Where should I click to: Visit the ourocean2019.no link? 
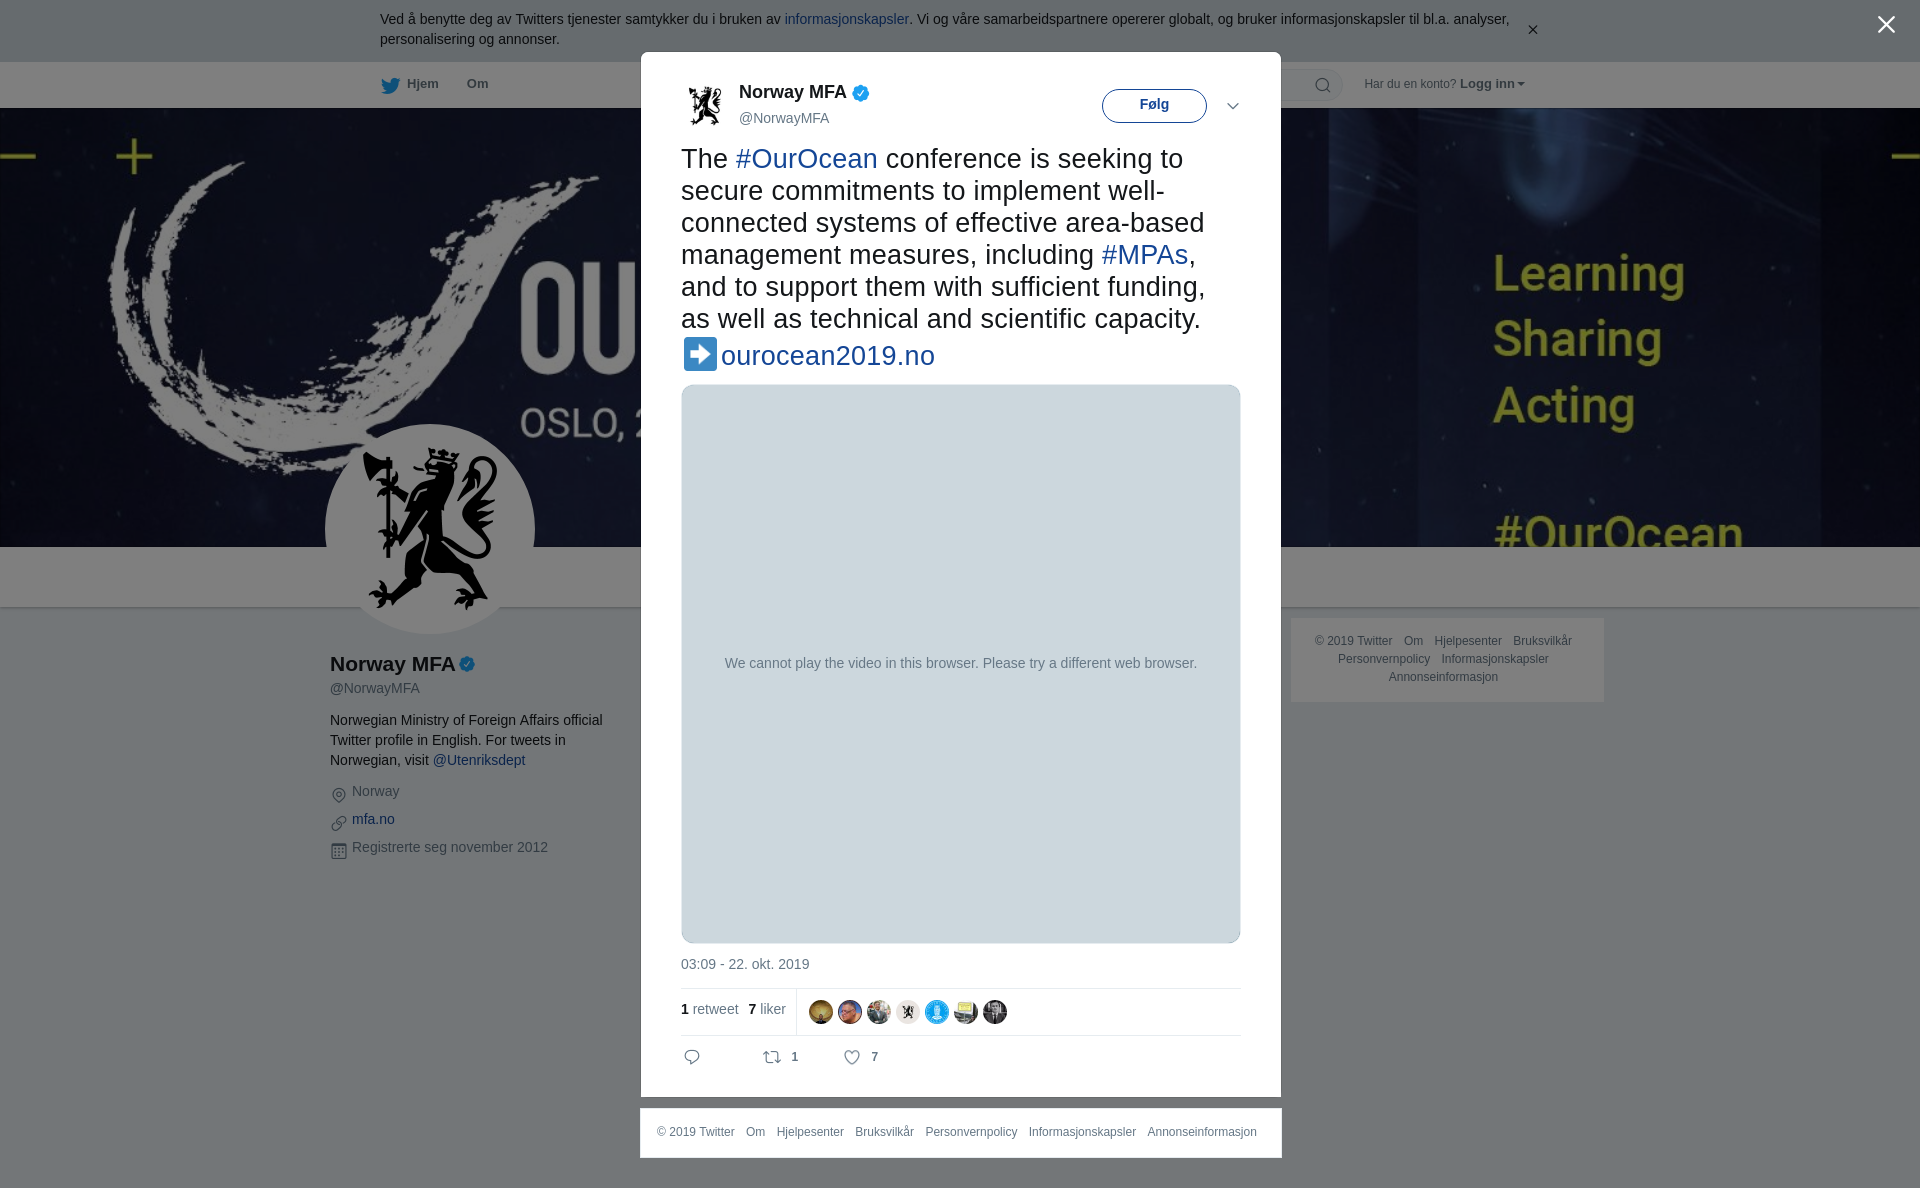828,356
